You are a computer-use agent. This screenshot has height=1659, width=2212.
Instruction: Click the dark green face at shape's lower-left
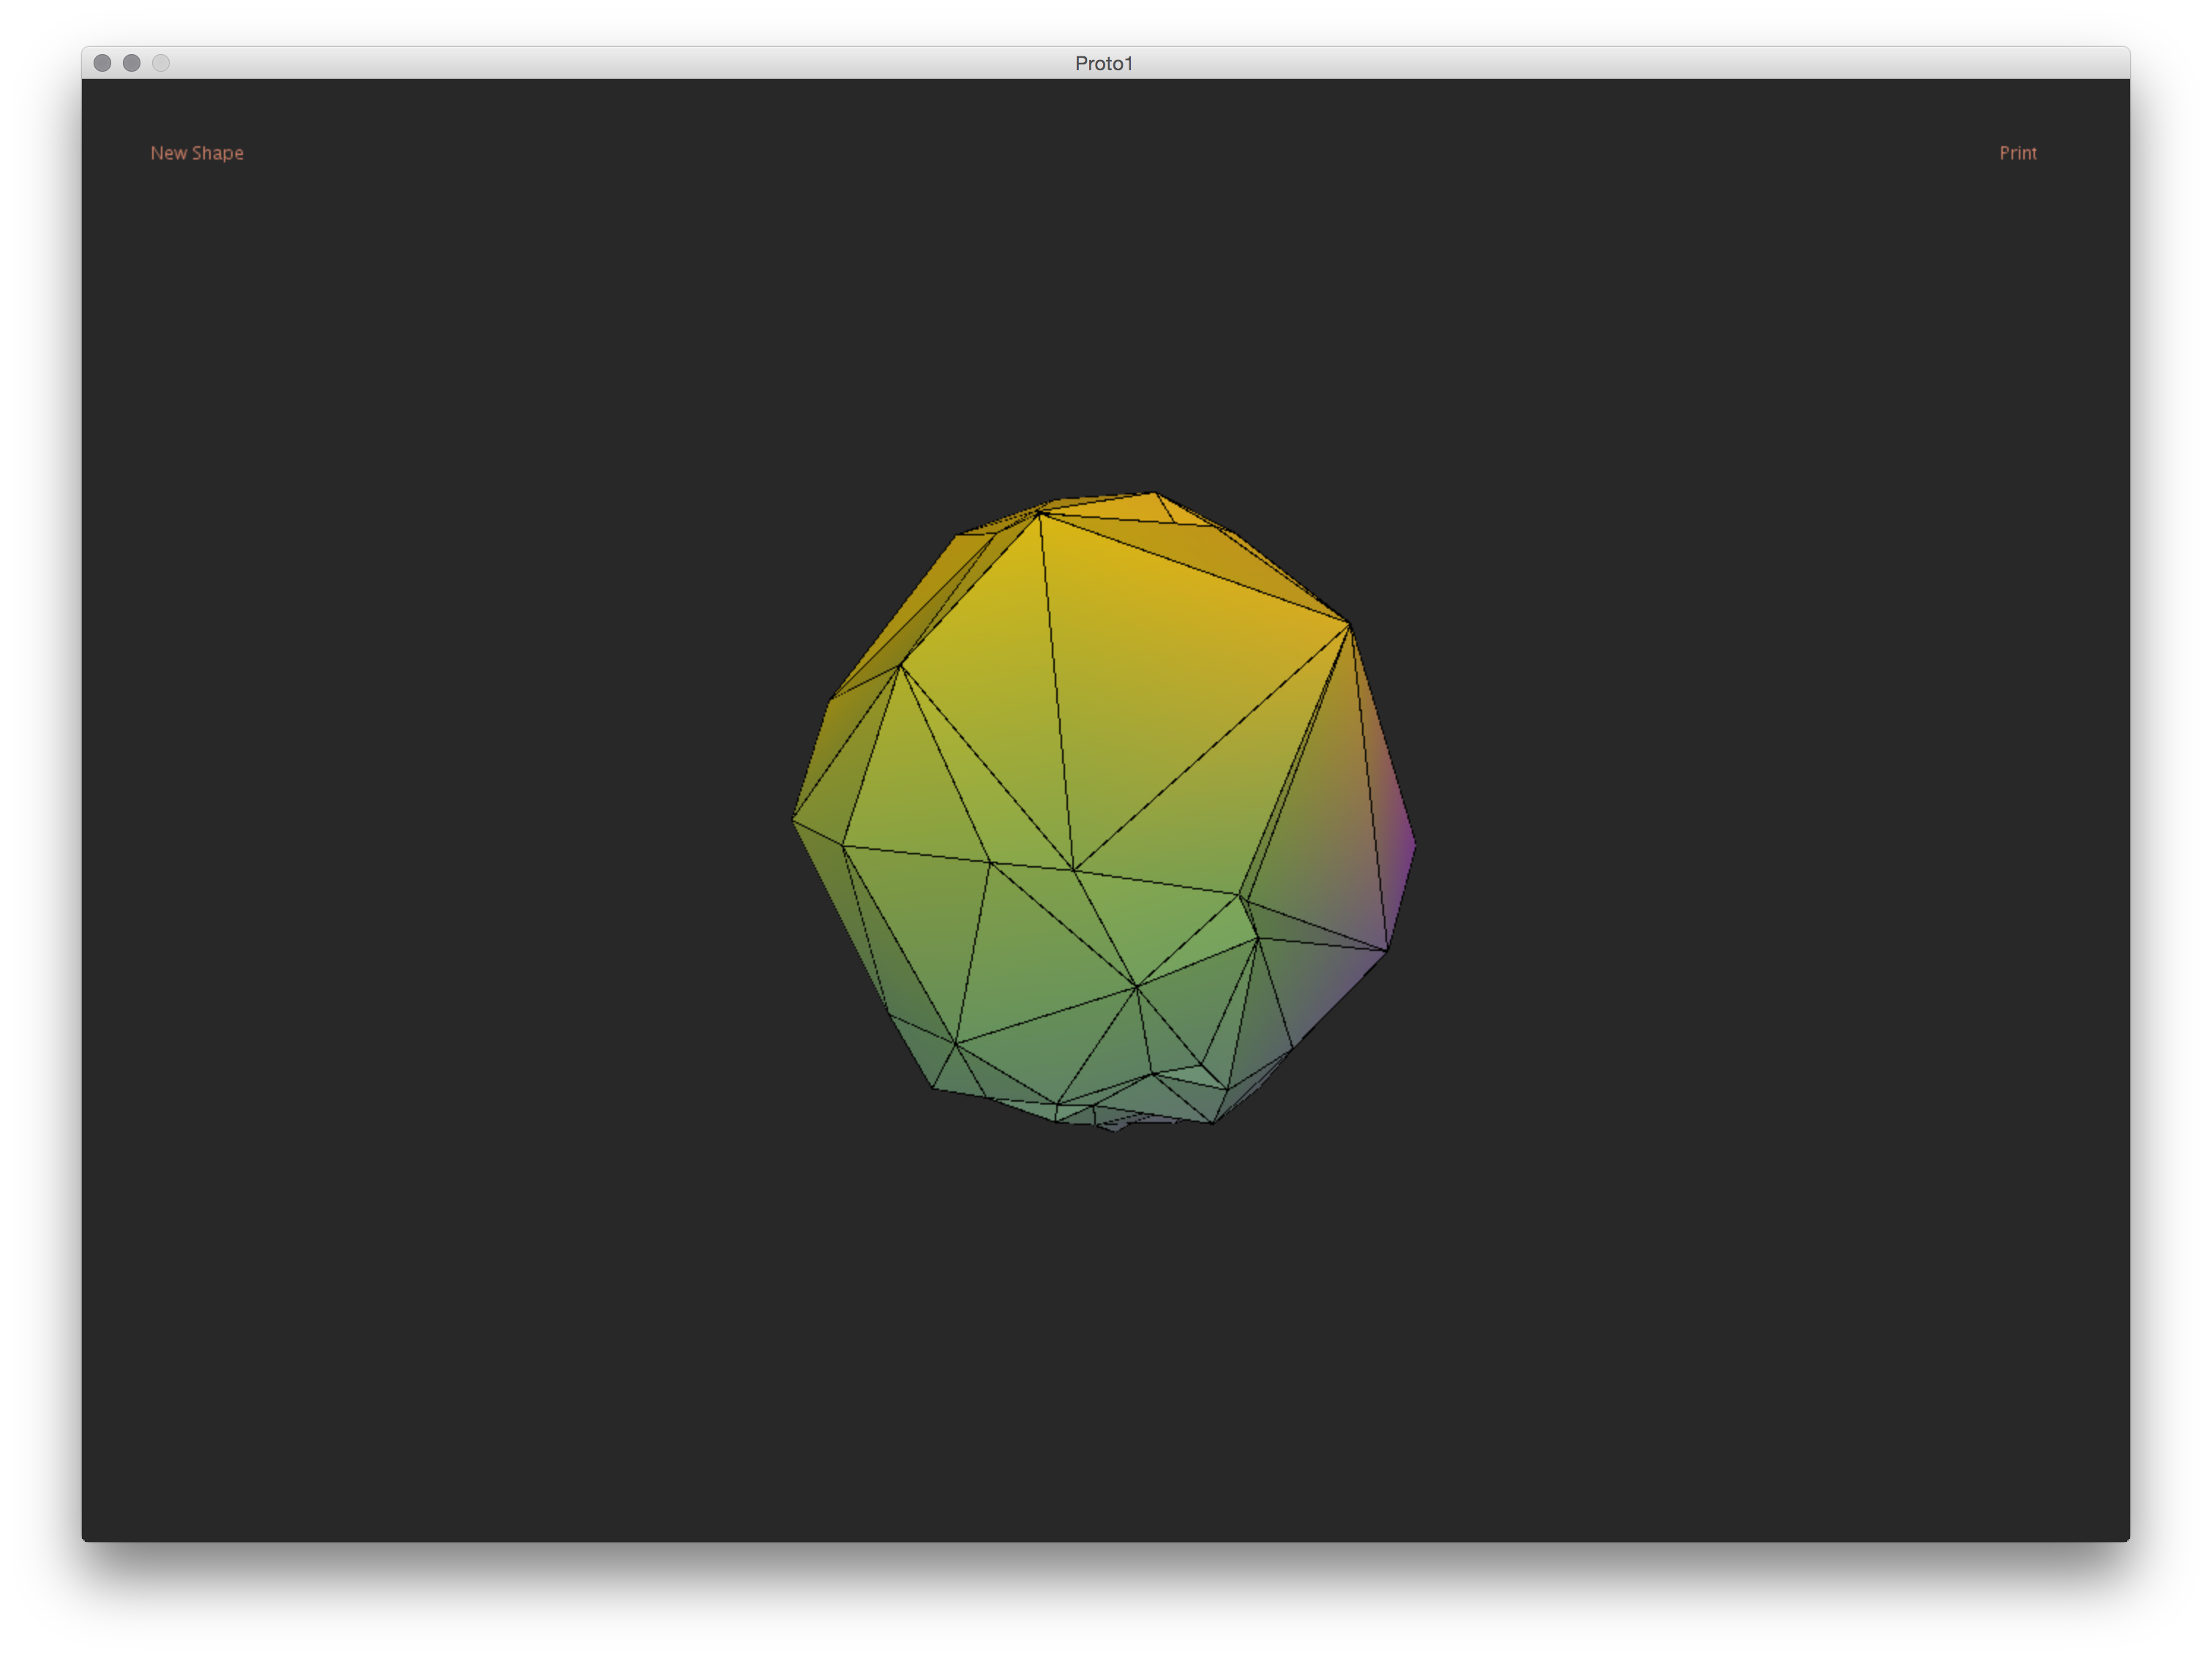click(x=925, y=1050)
